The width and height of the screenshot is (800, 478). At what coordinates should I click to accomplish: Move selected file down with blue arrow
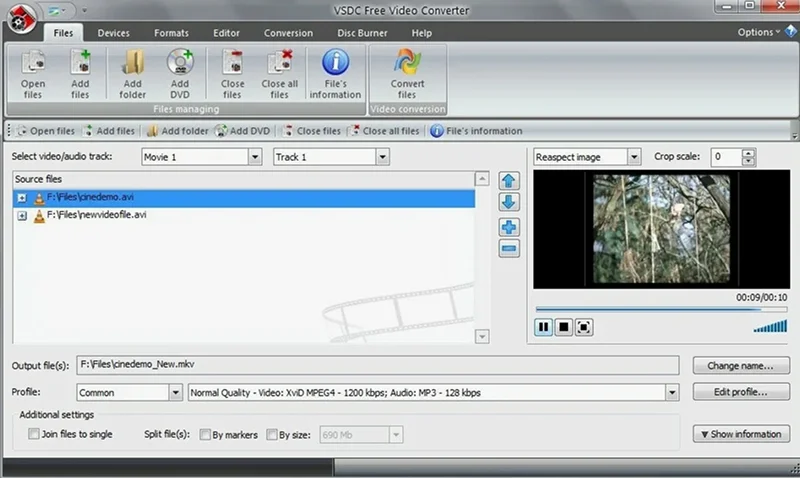[509, 202]
